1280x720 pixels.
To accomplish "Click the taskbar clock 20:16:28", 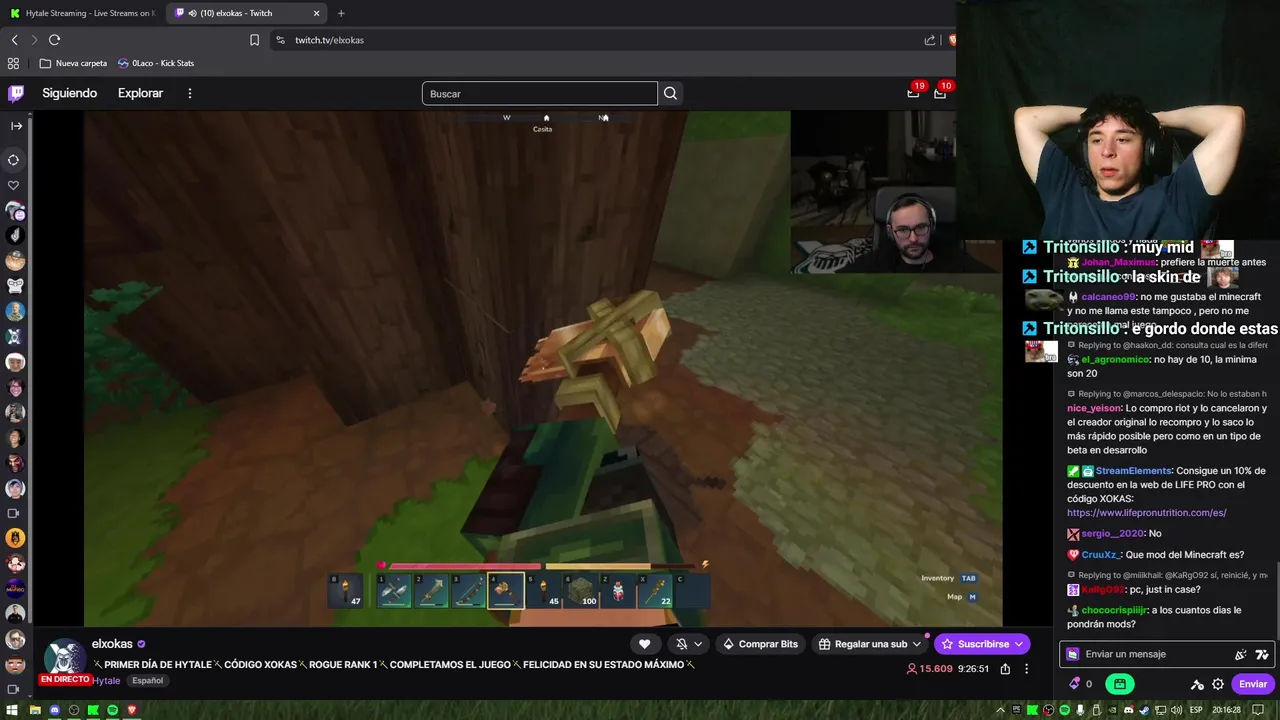I will pyautogui.click(x=1226, y=710).
